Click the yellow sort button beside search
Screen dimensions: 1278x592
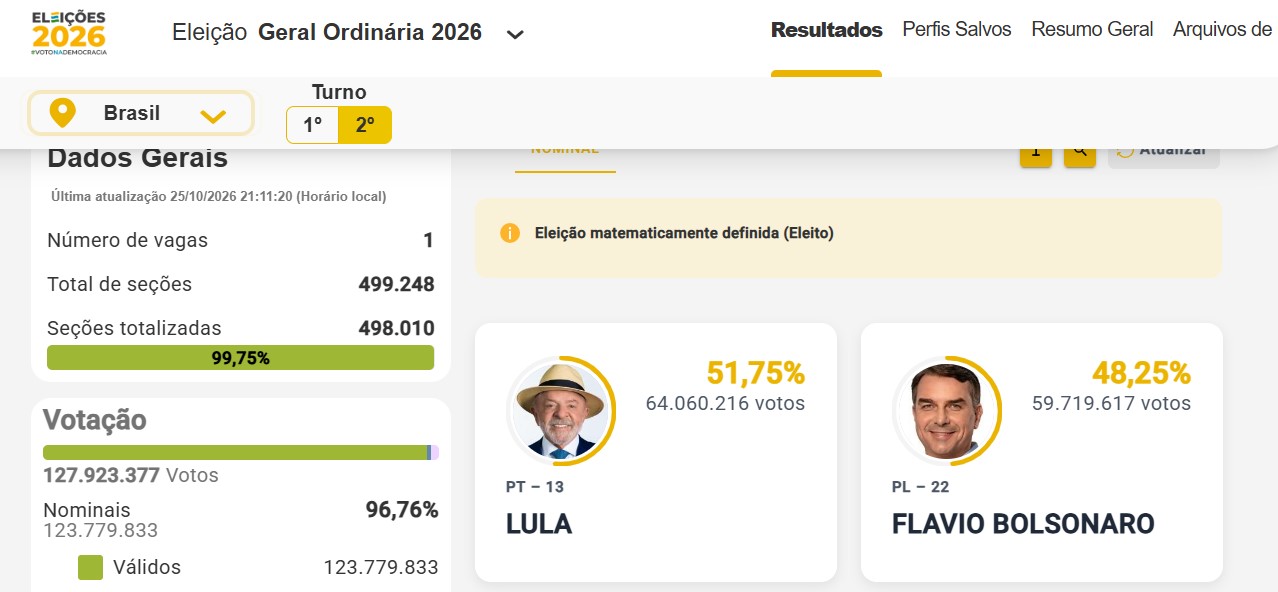(1036, 151)
